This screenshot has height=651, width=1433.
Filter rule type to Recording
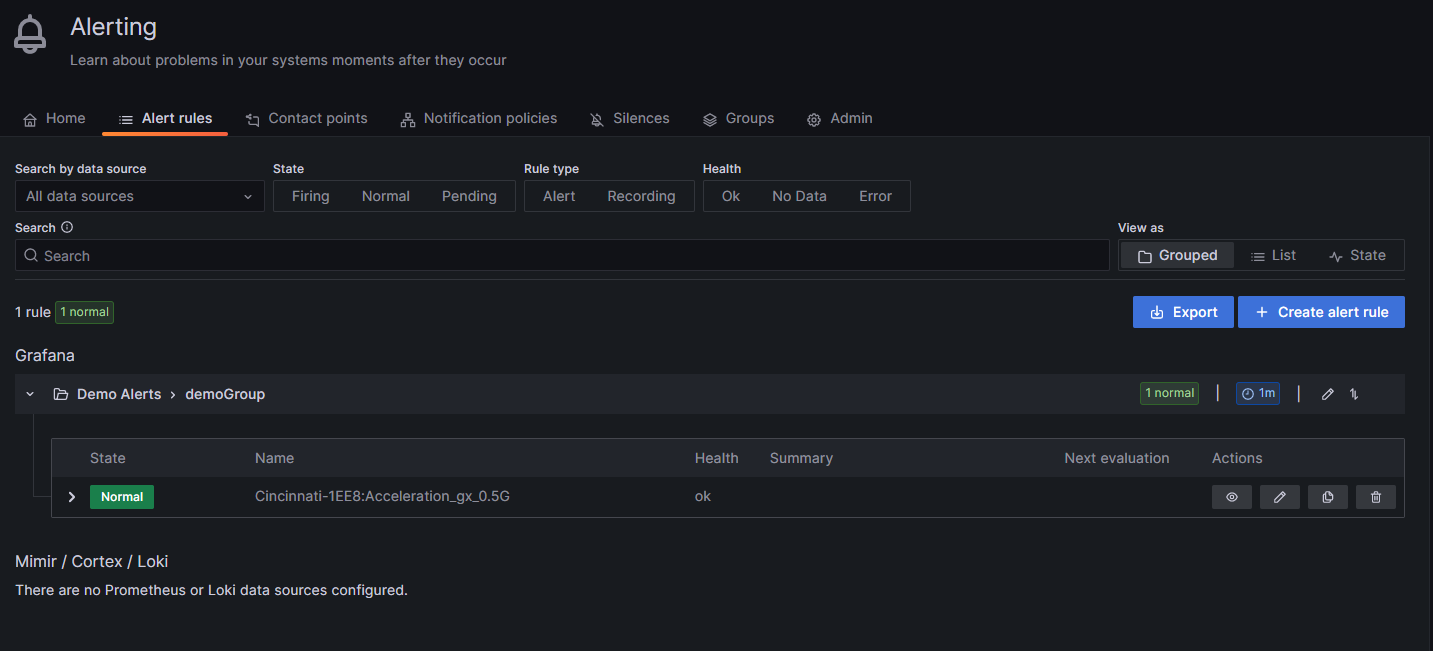coord(641,196)
